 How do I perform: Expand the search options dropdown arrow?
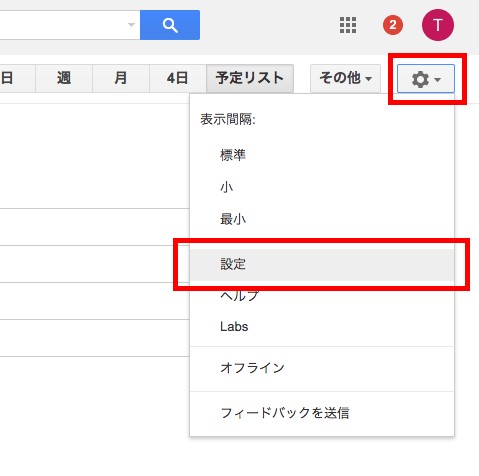tap(131, 25)
